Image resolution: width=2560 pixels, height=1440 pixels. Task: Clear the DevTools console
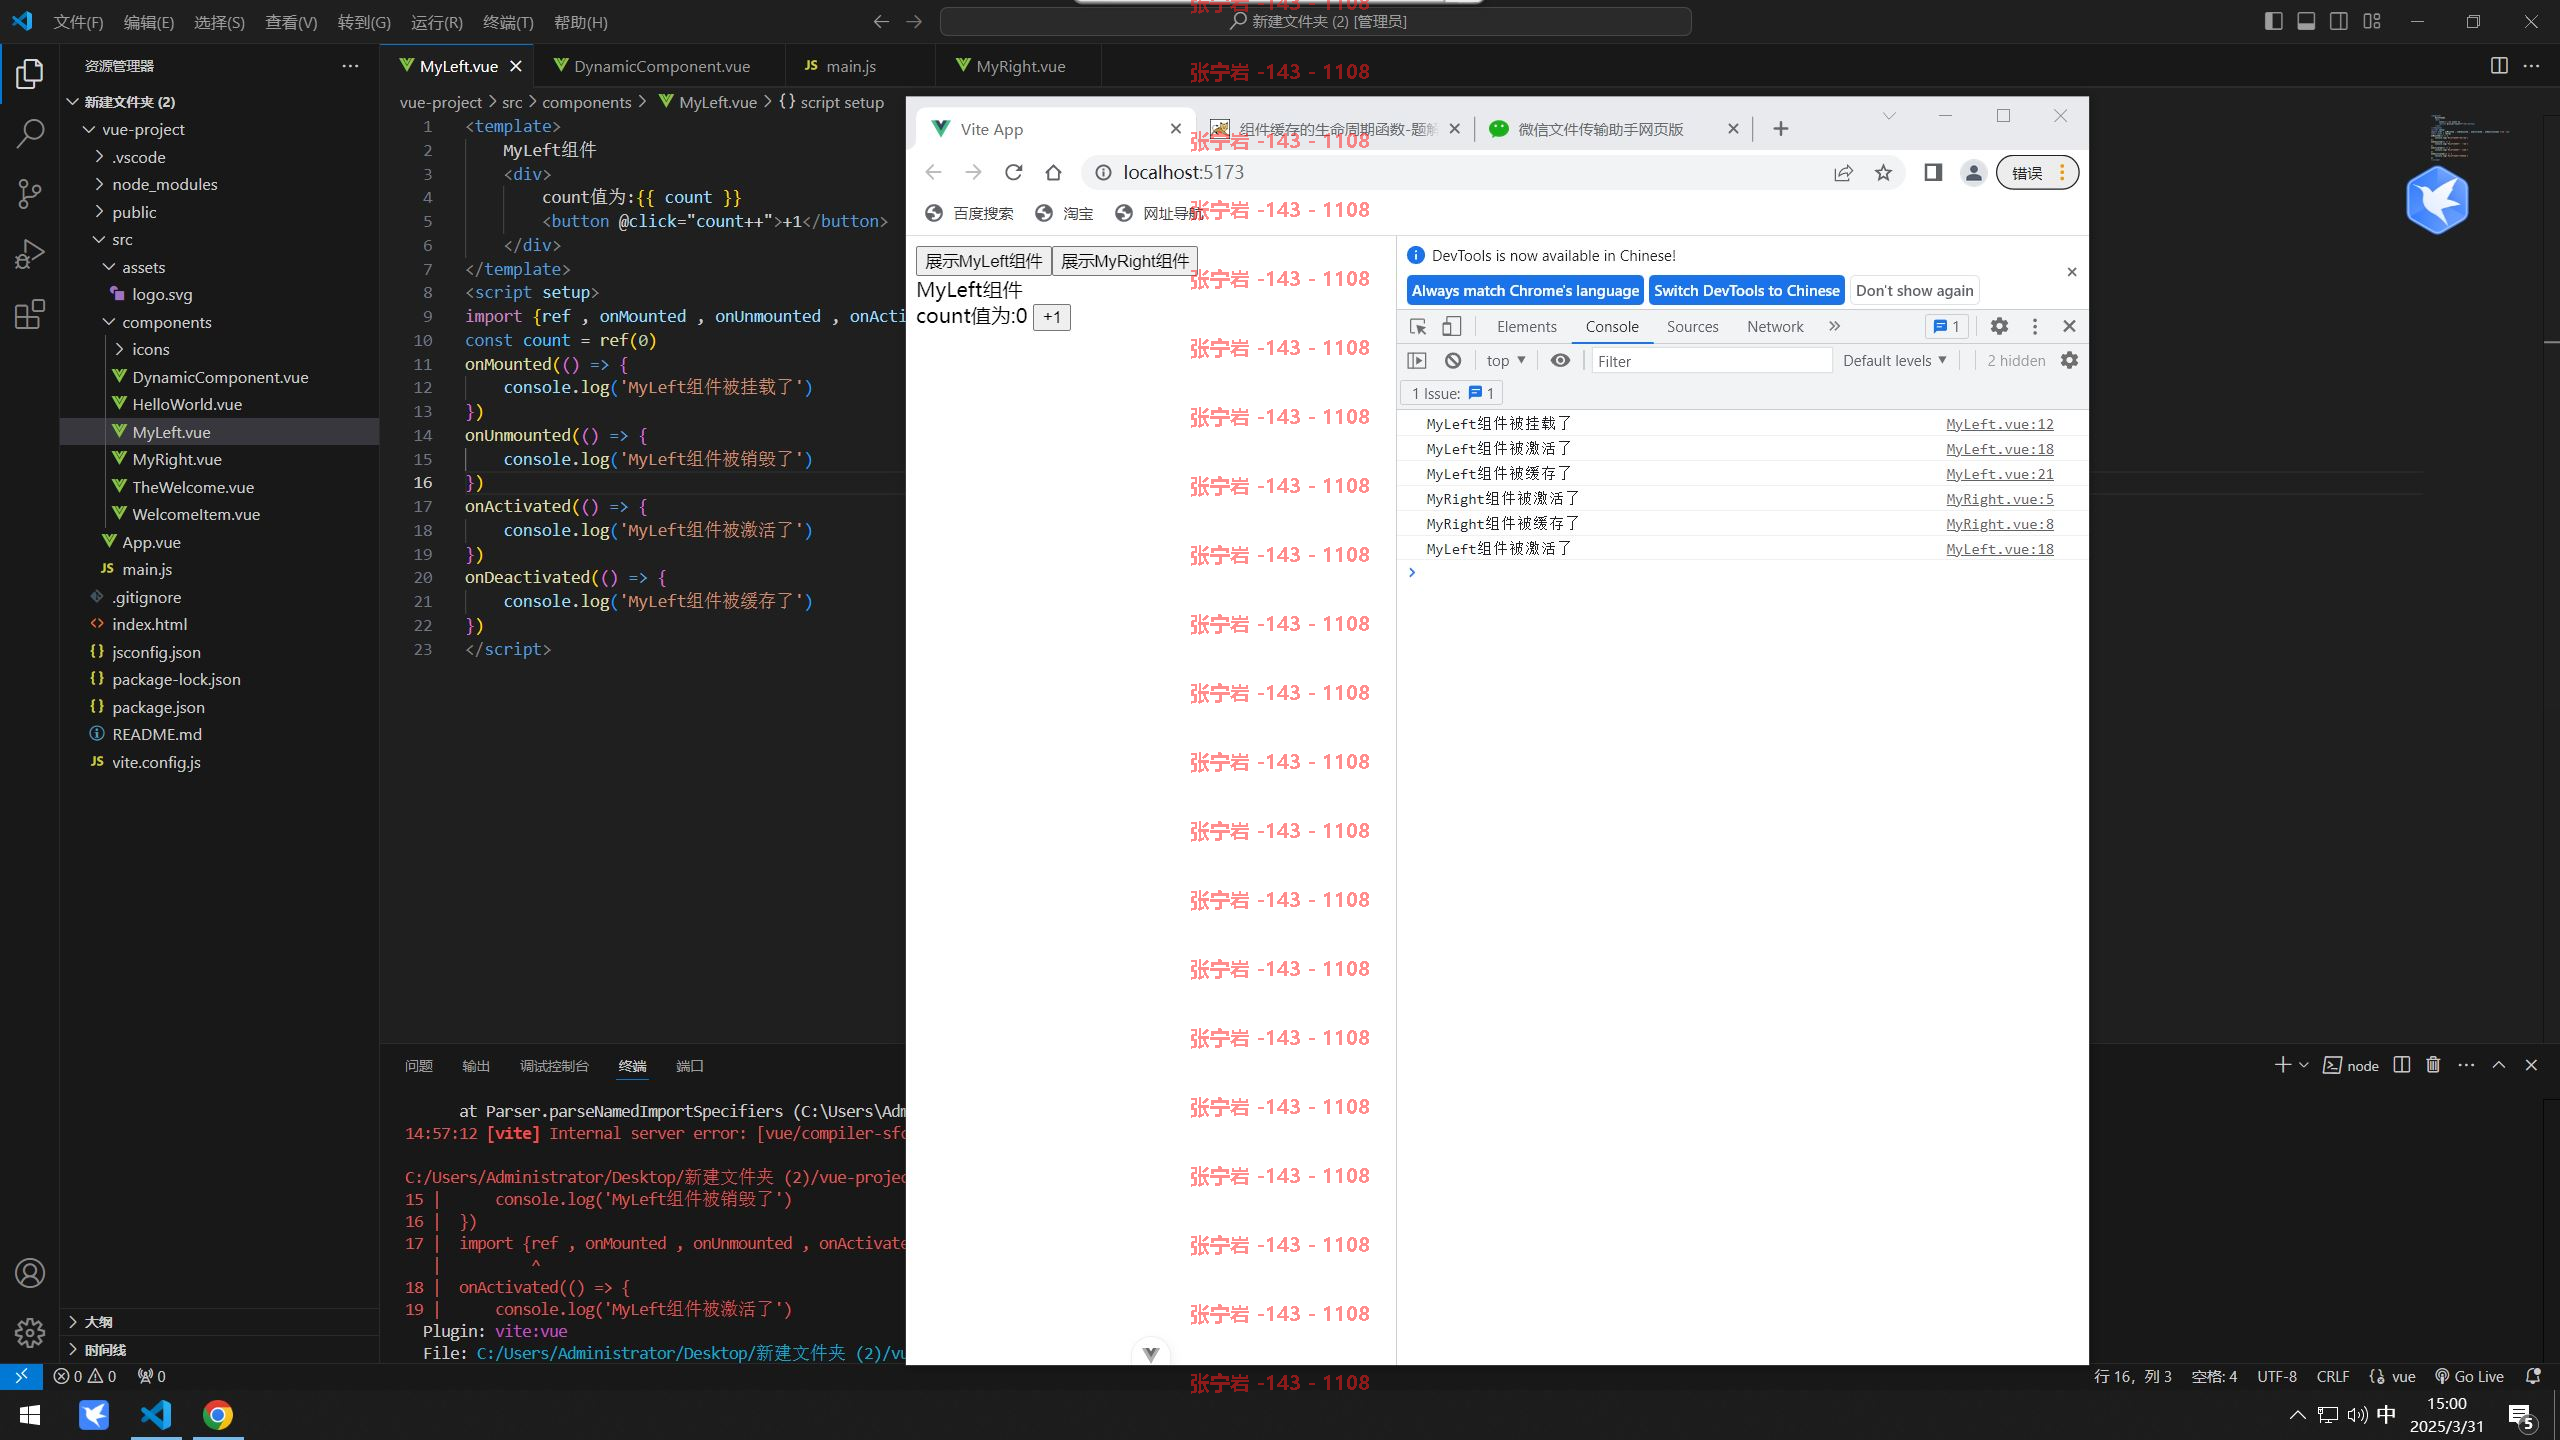[1453, 360]
